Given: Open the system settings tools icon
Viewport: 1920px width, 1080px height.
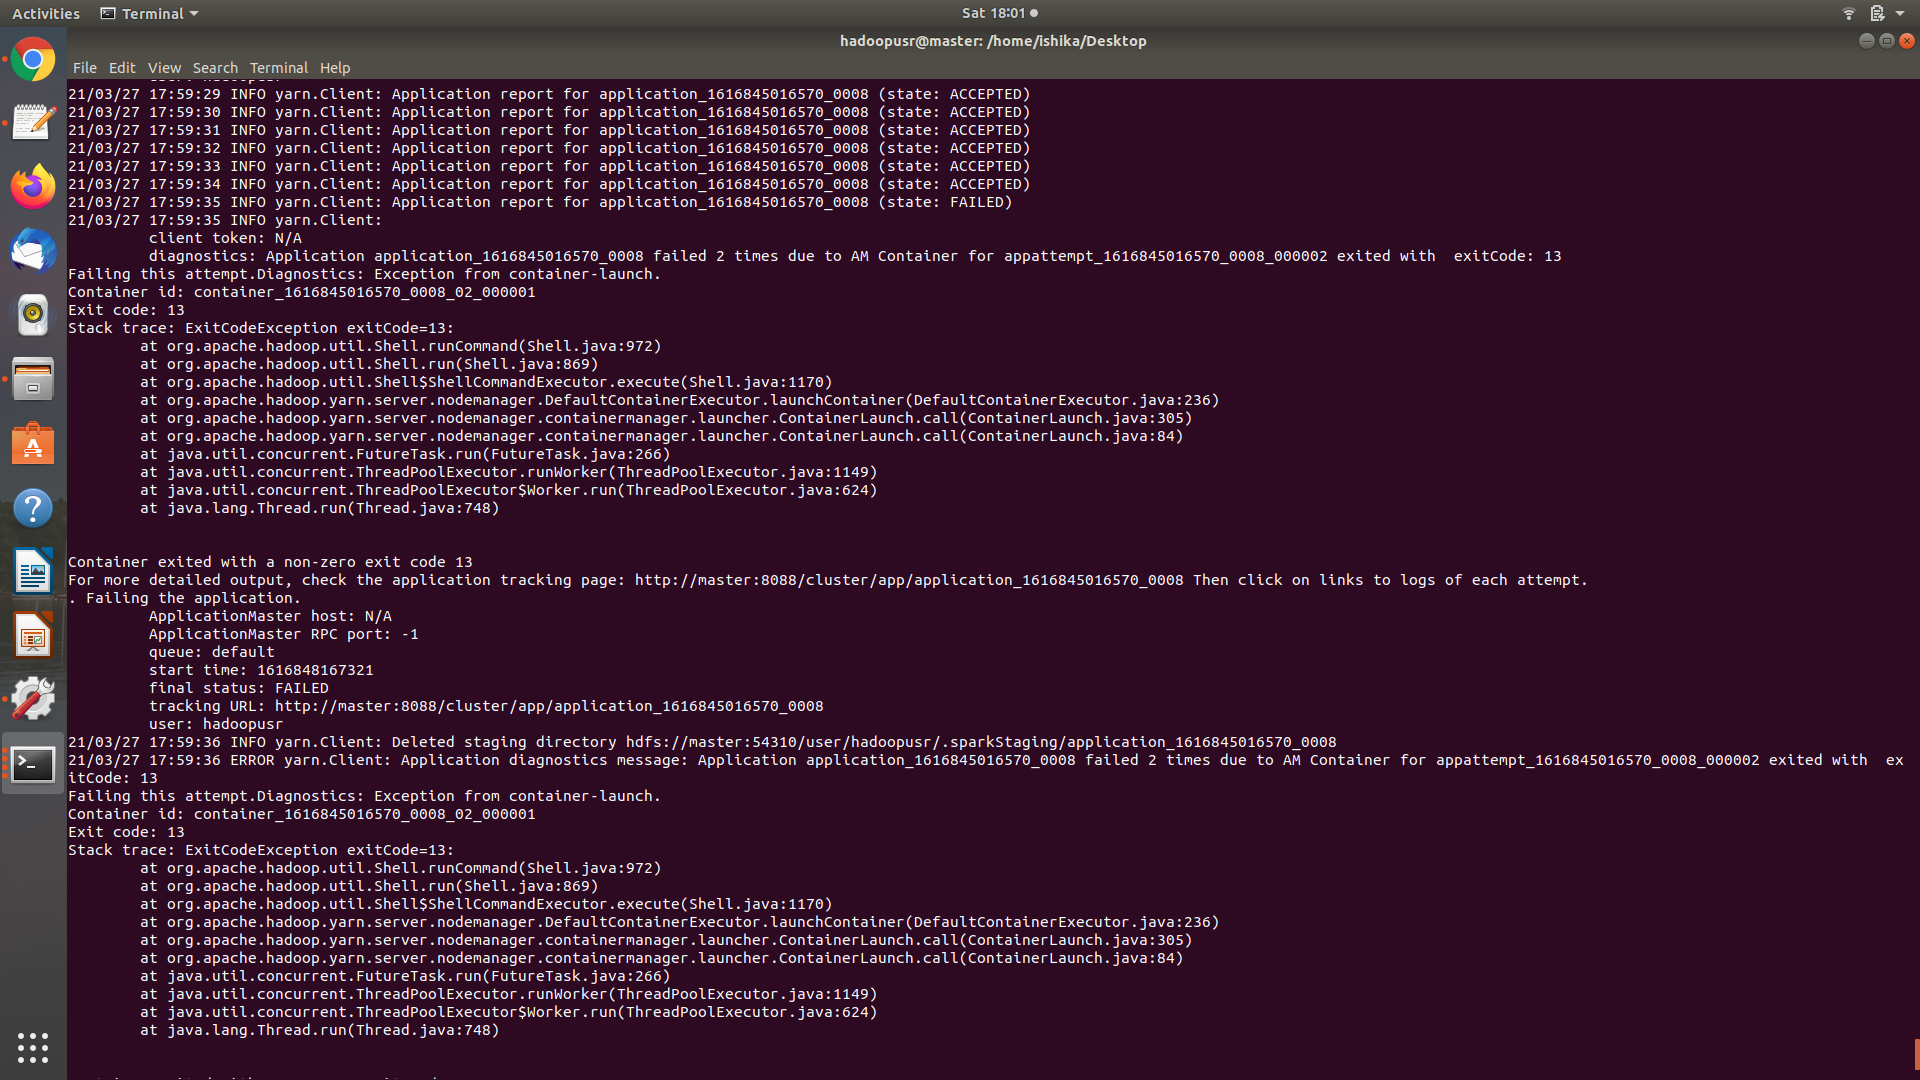Looking at the screenshot, I should coord(33,699).
